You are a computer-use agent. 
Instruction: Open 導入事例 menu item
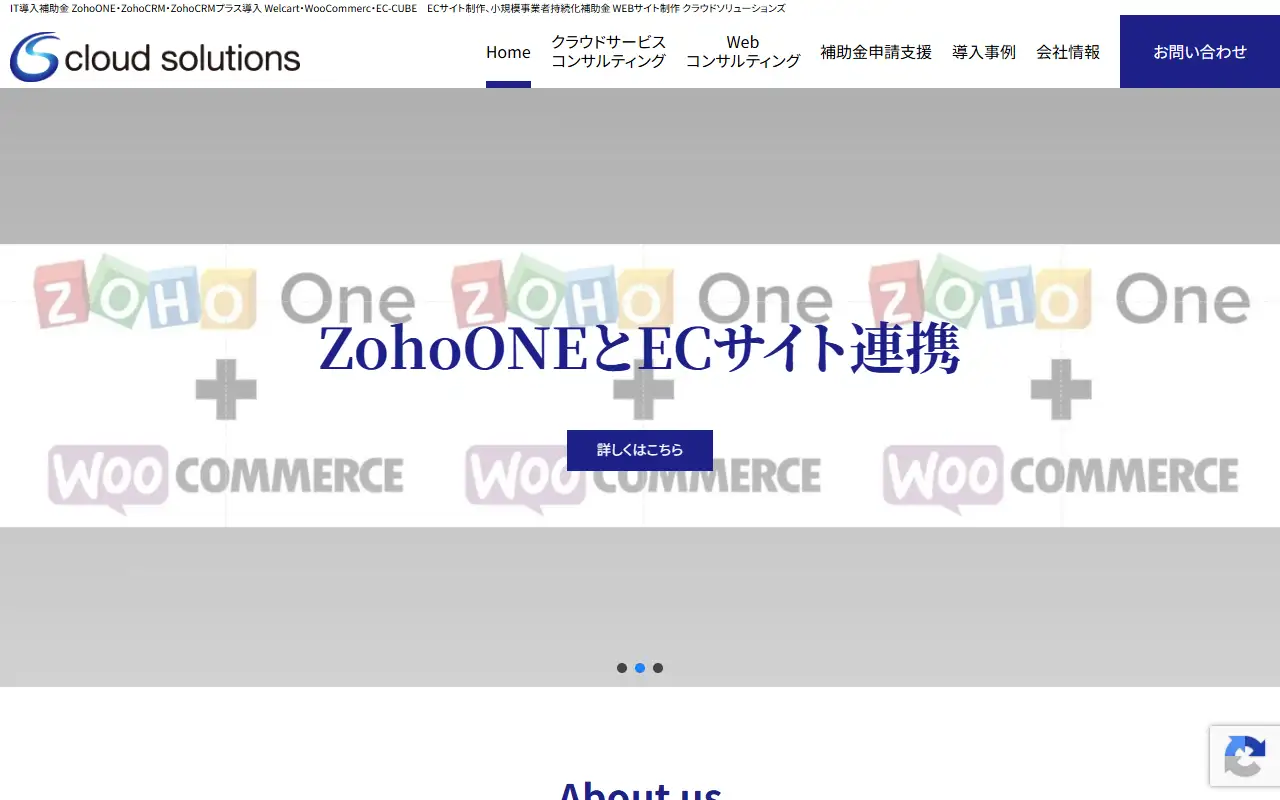coord(984,52)
